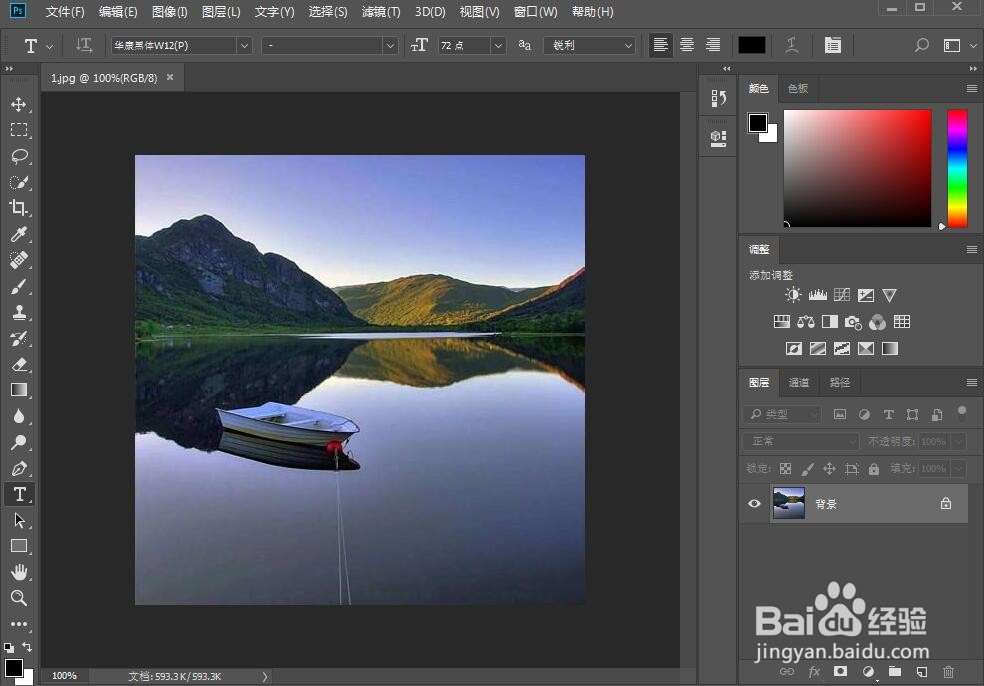Image resolution: width=984 pixels, height=686 pixels.
Task: Select the Rectangle shape tool
Action: point(19,546)
